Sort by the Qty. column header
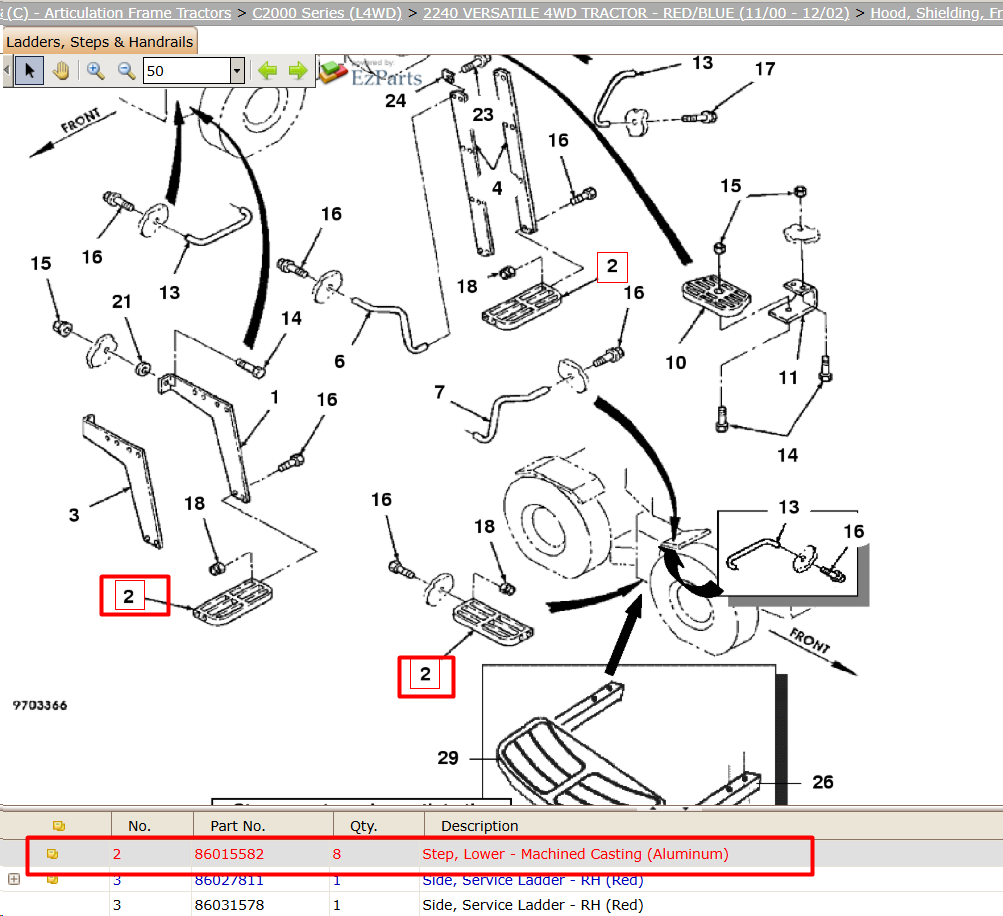 point(363,826)
